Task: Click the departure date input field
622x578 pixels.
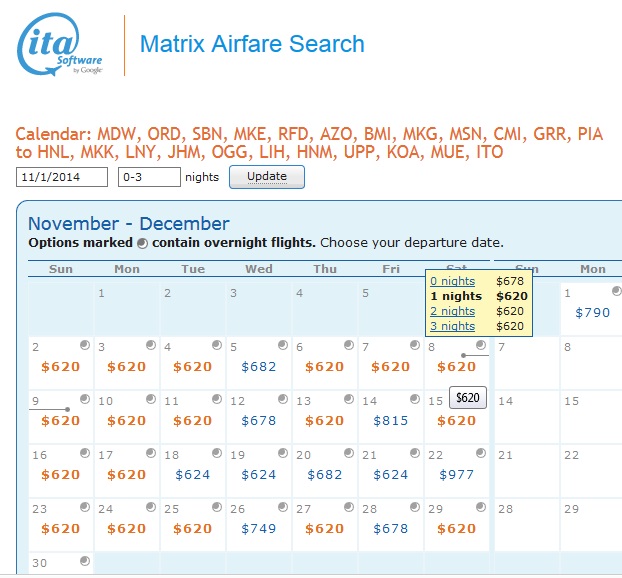Action: [62, 177]
